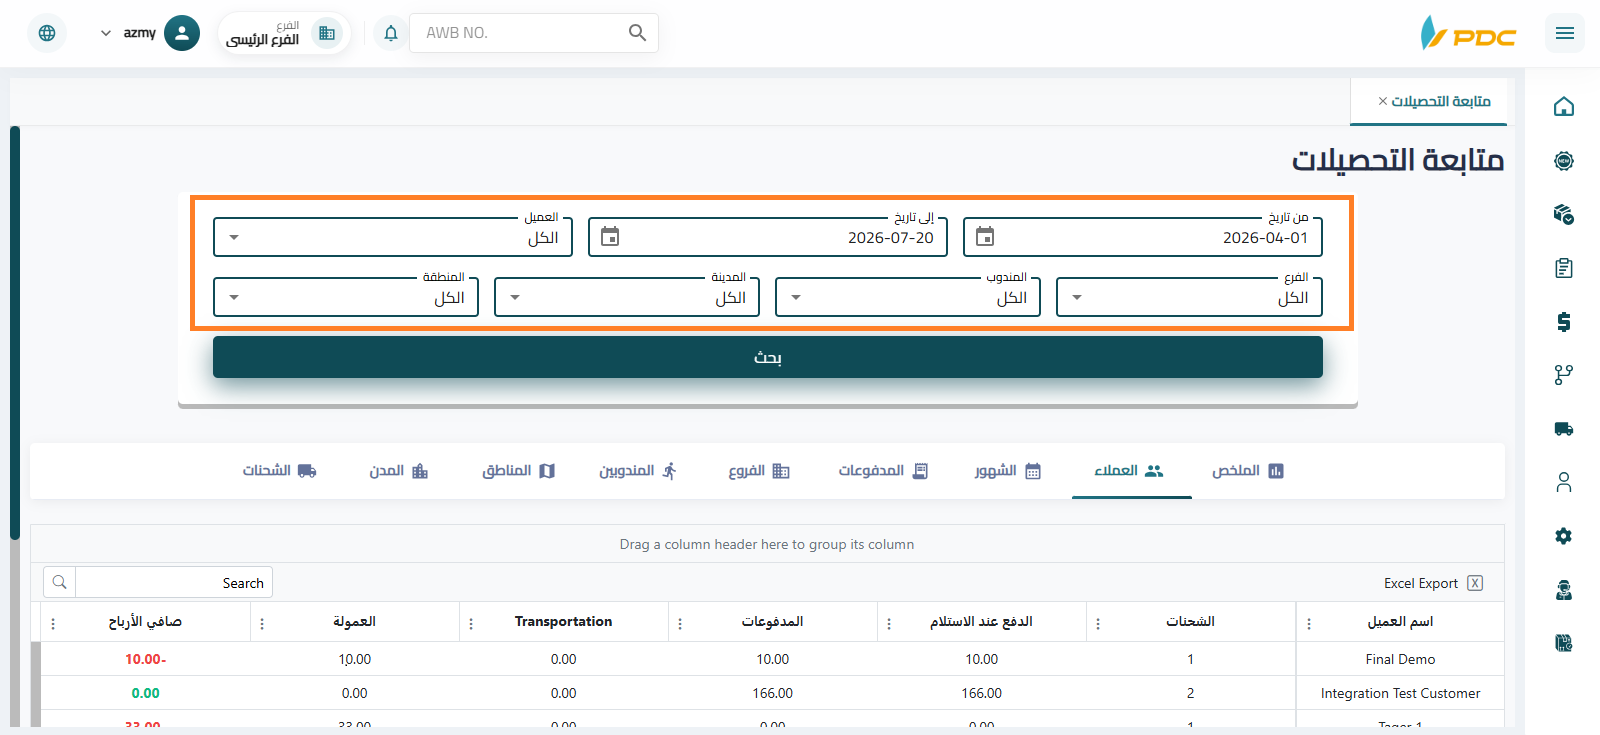Open column menu for الشحنات

[x=1098, y=623]
